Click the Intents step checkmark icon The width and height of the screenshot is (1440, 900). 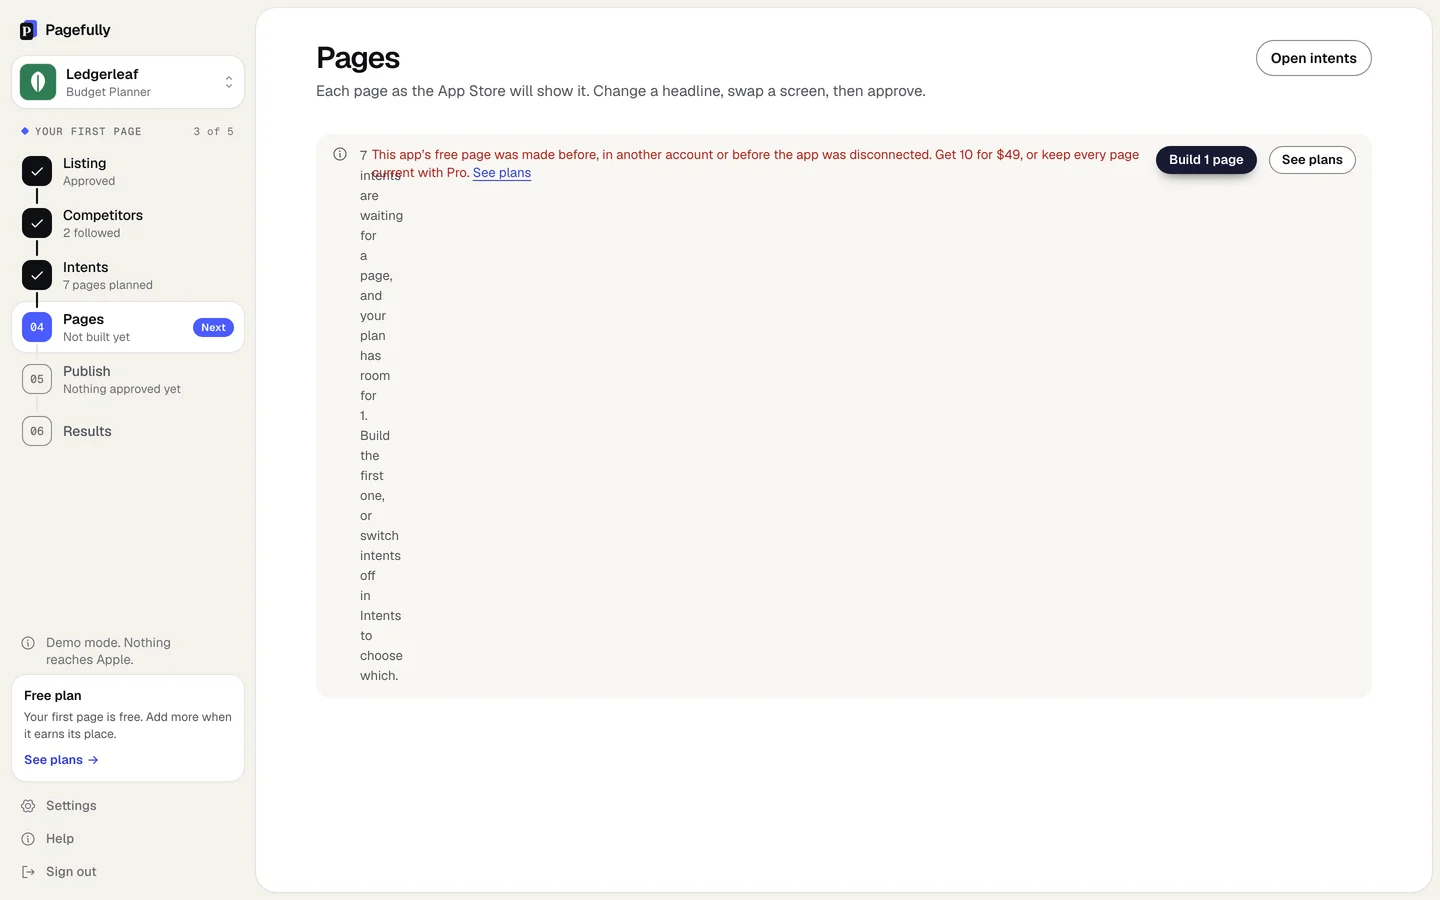[37, 275]
